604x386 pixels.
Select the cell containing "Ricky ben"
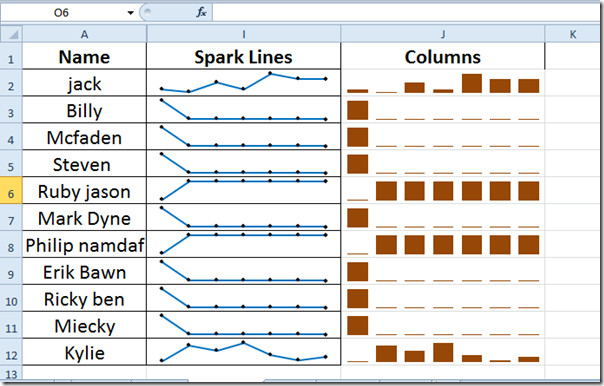[84, 299]
